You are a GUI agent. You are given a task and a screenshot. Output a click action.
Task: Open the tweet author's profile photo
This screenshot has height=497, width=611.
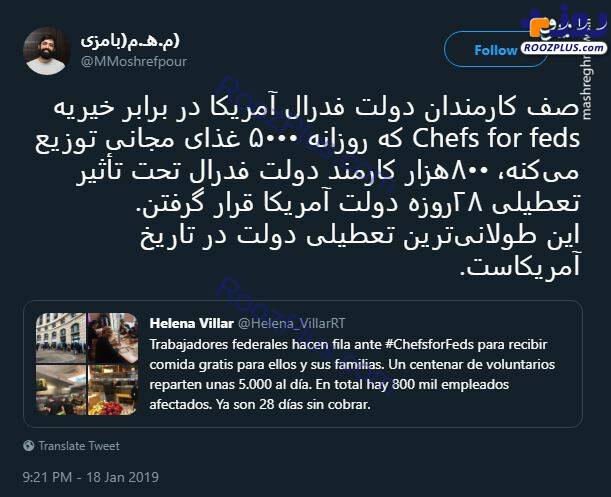click(46, 50)
